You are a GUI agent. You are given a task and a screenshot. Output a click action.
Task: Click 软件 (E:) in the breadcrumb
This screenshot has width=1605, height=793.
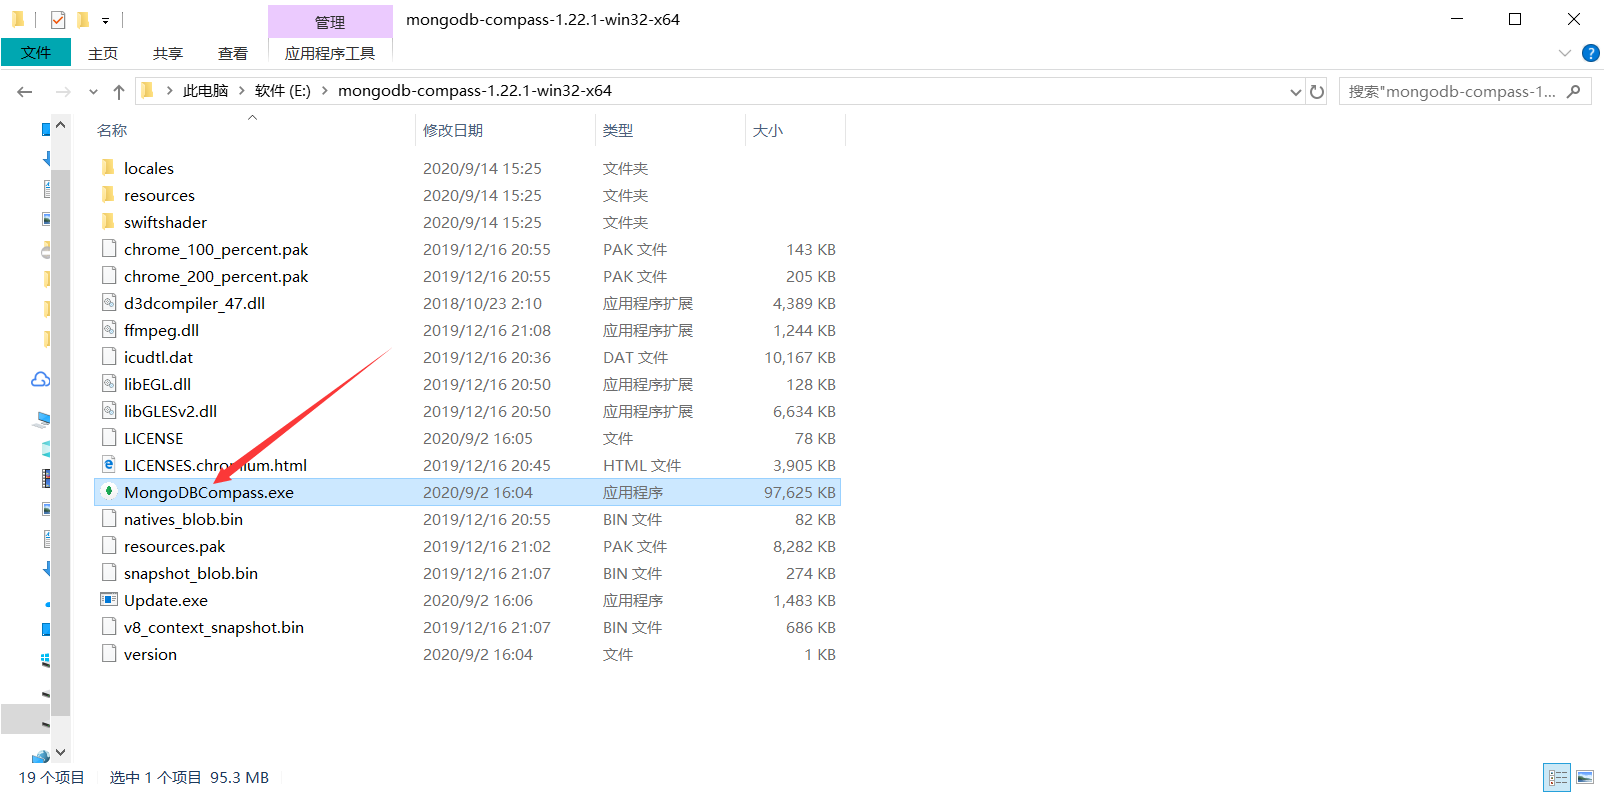pyautogui.click(x=283, y=91)
